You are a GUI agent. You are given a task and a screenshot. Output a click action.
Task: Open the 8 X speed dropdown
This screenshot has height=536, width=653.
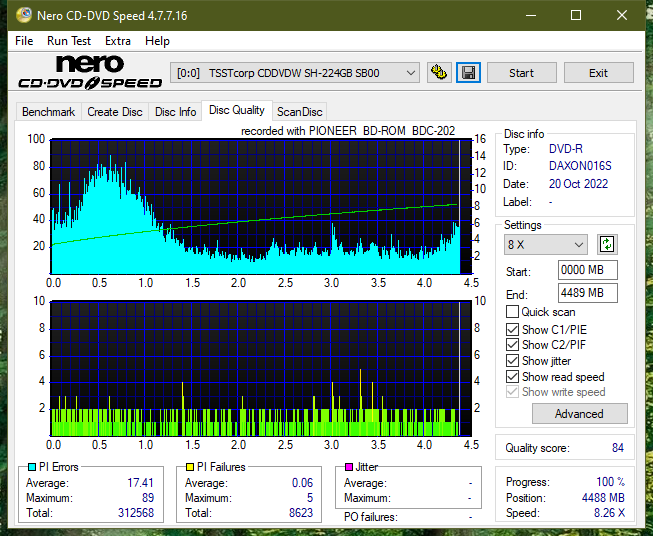(546, 244)
